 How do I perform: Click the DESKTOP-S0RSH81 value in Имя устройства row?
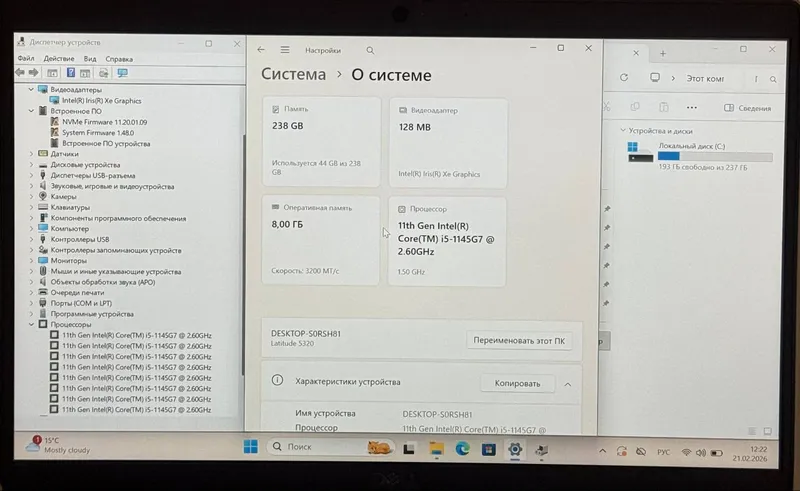pos(437,414)
